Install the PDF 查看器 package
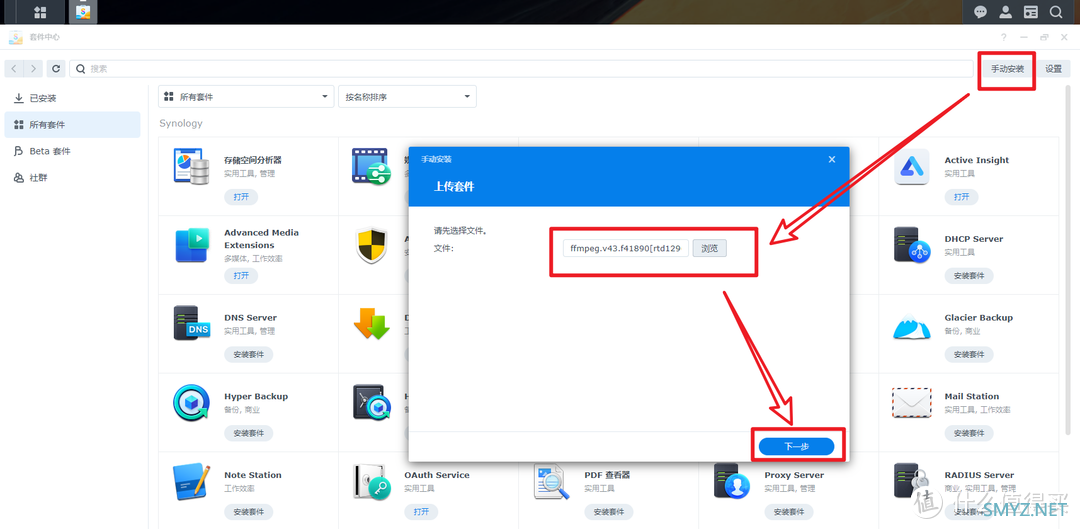 click(x=609, y=512)
